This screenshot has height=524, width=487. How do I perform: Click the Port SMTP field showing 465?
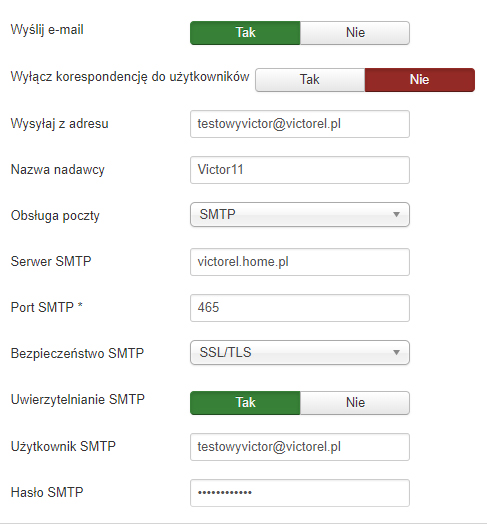[300, 308]
